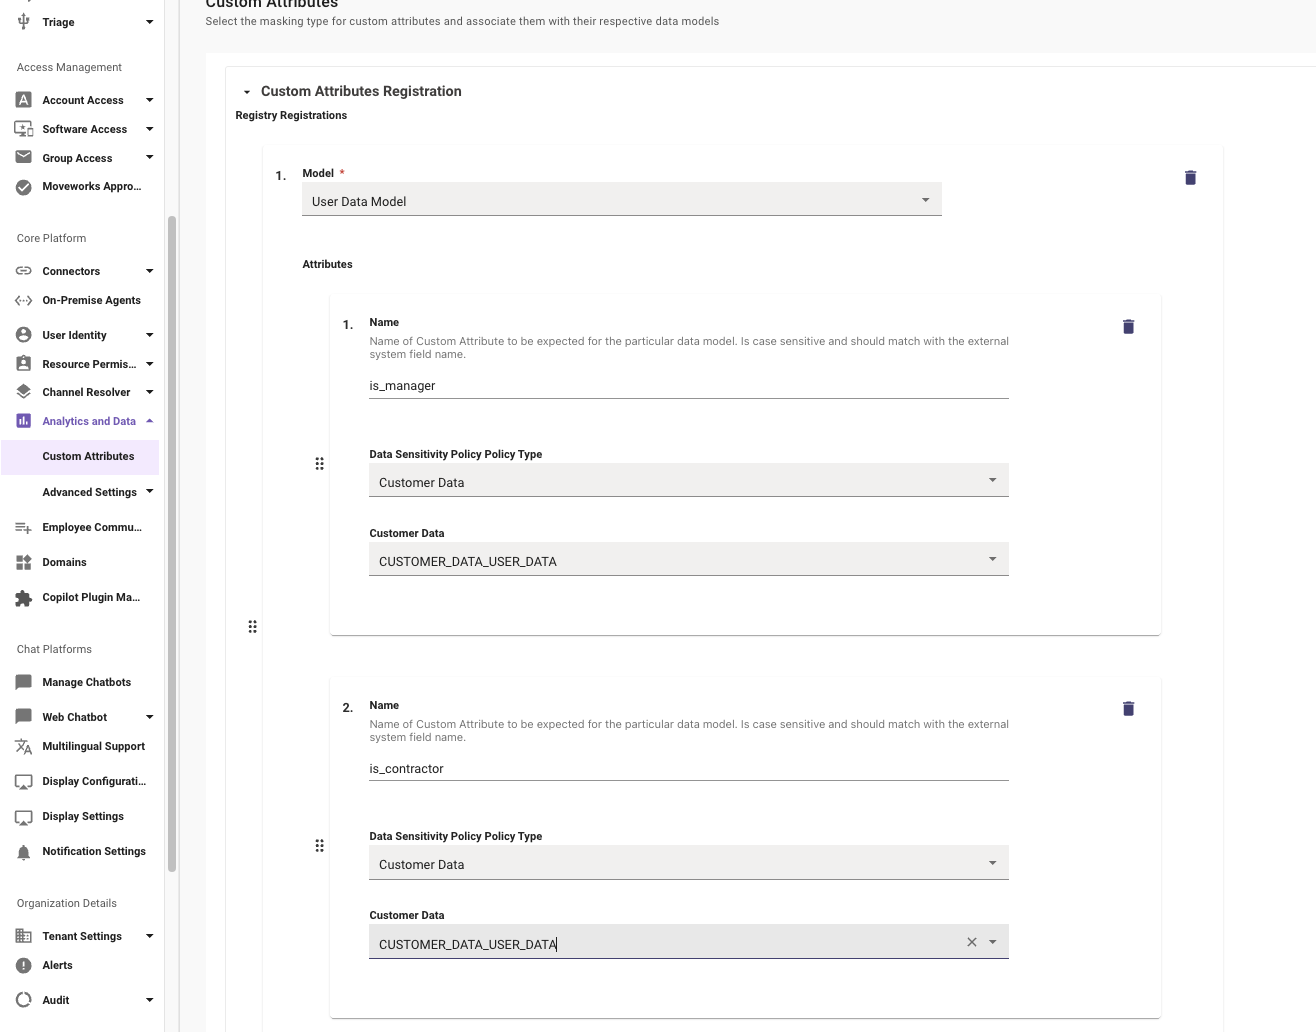Click the Analytics and Data chart icon

click(24, 421)
